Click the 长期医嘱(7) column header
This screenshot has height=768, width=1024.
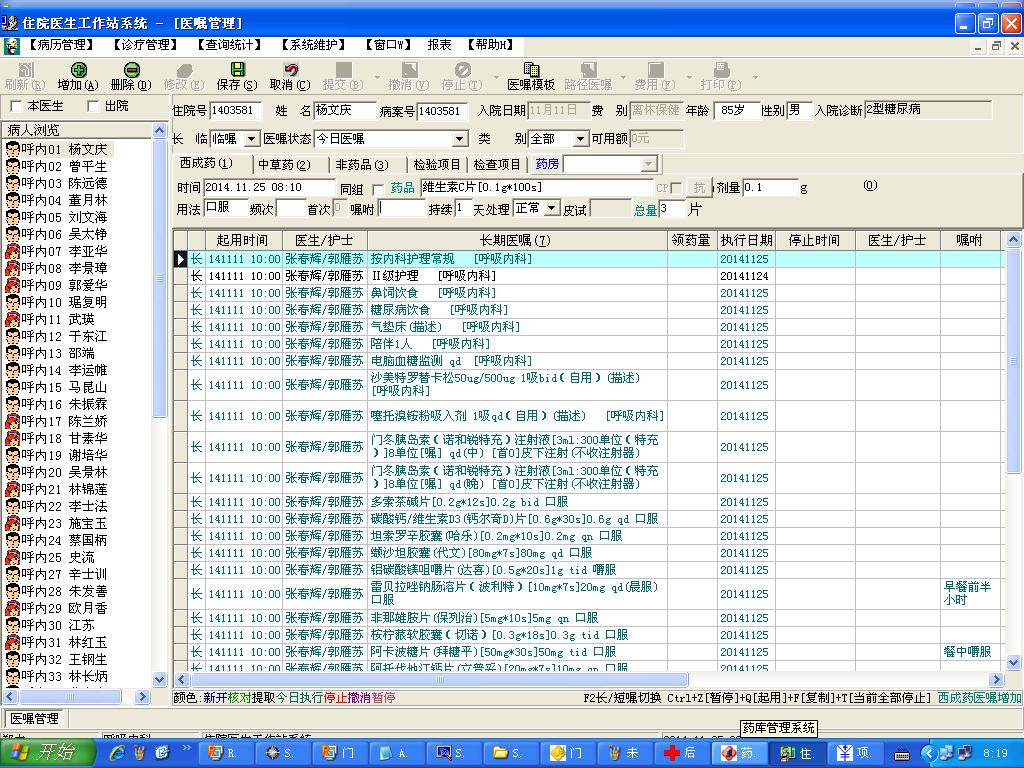click(516, 240)
